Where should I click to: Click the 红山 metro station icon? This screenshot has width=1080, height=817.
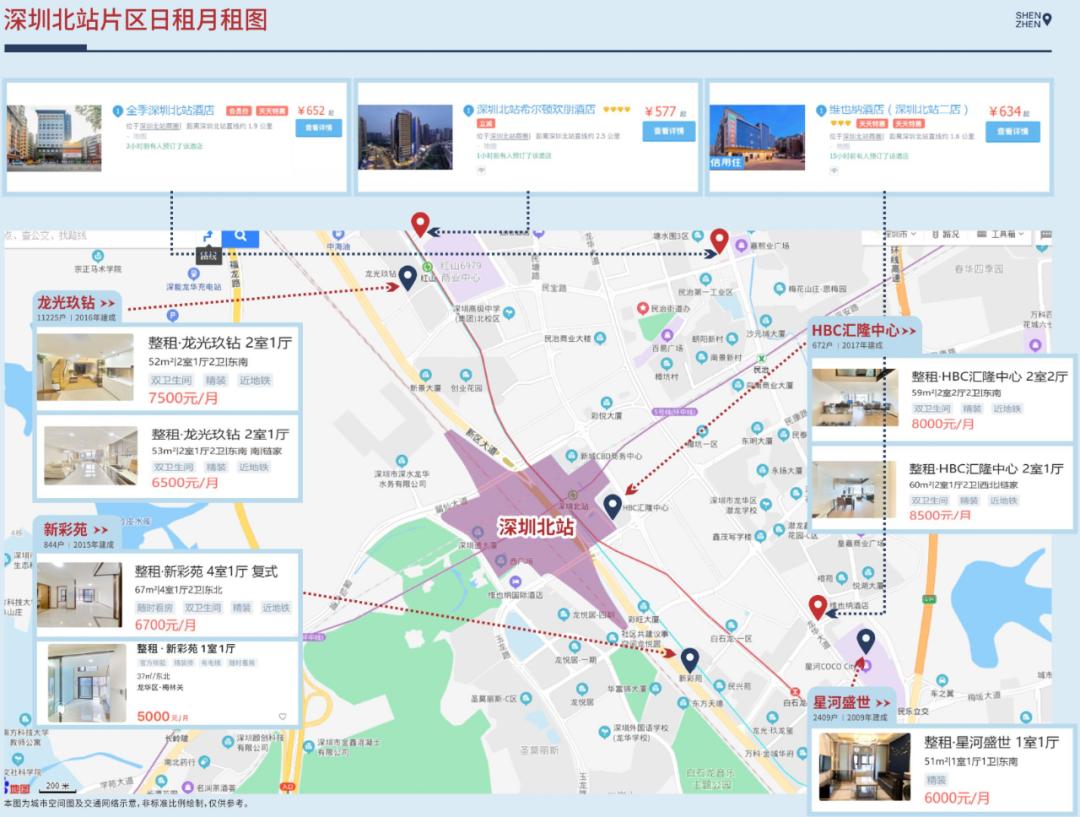[x=428, y=267]
